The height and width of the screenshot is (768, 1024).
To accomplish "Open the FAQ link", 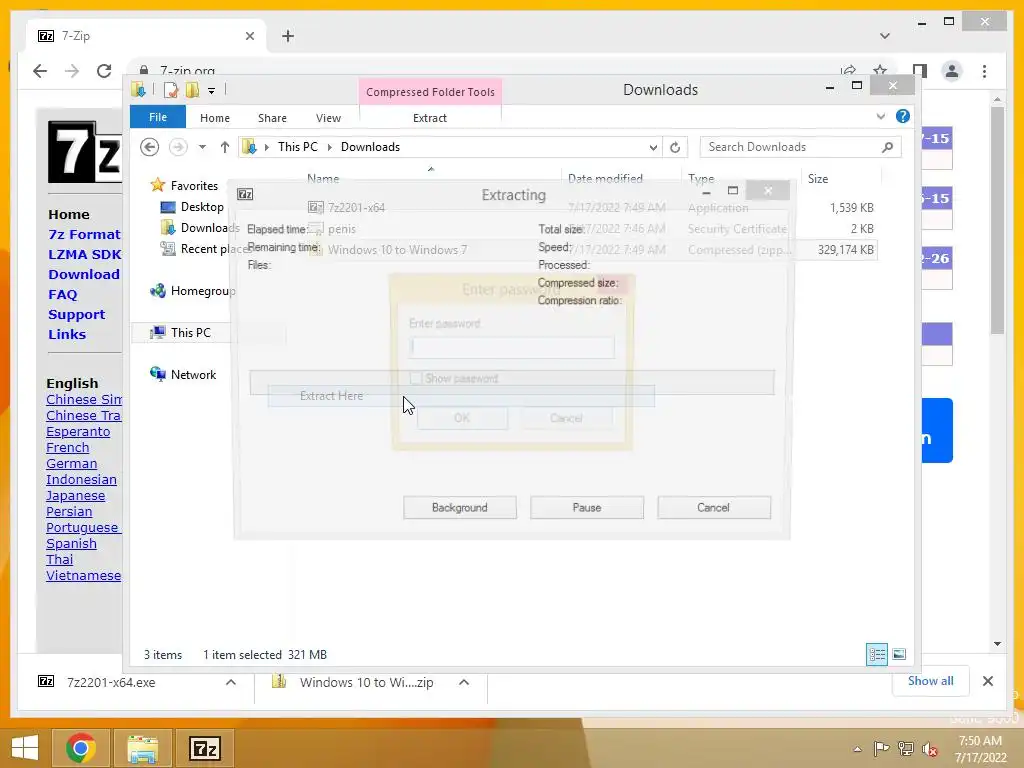I will coord(63,295).
